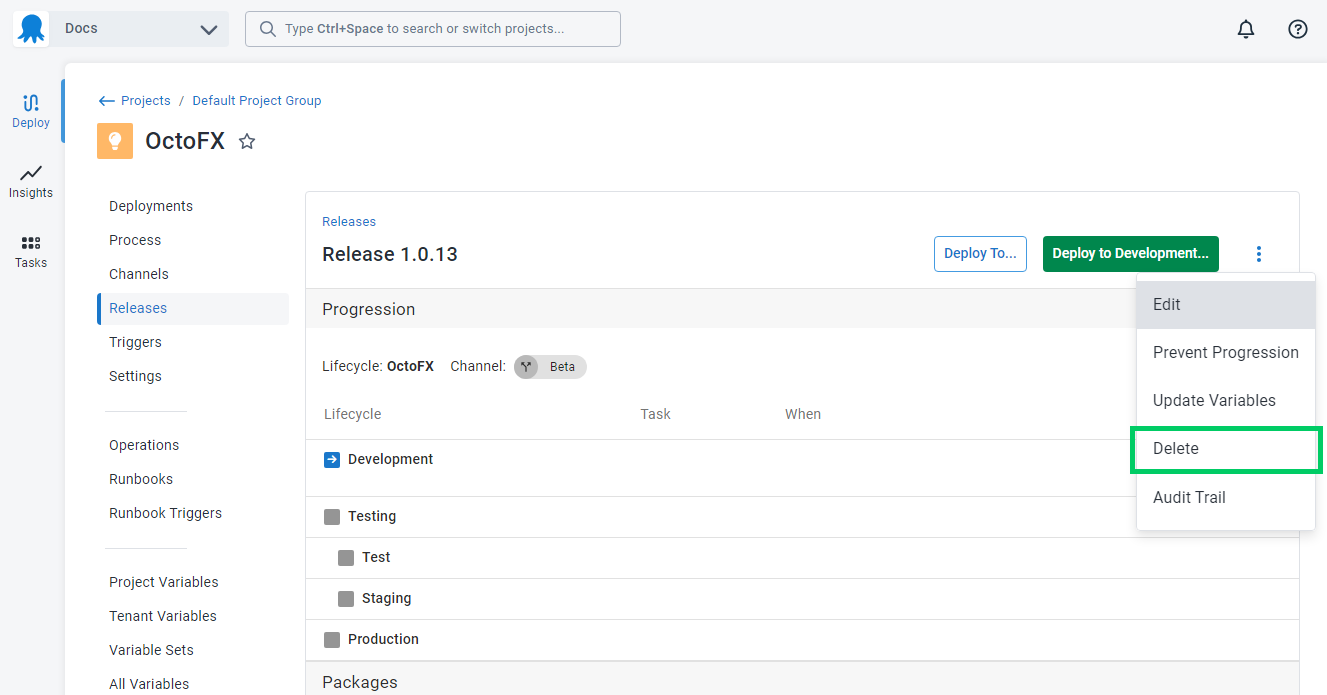Screen dimensions: 1327x695
Task: Open Tenant Variables page
Action: coord(163,616)
